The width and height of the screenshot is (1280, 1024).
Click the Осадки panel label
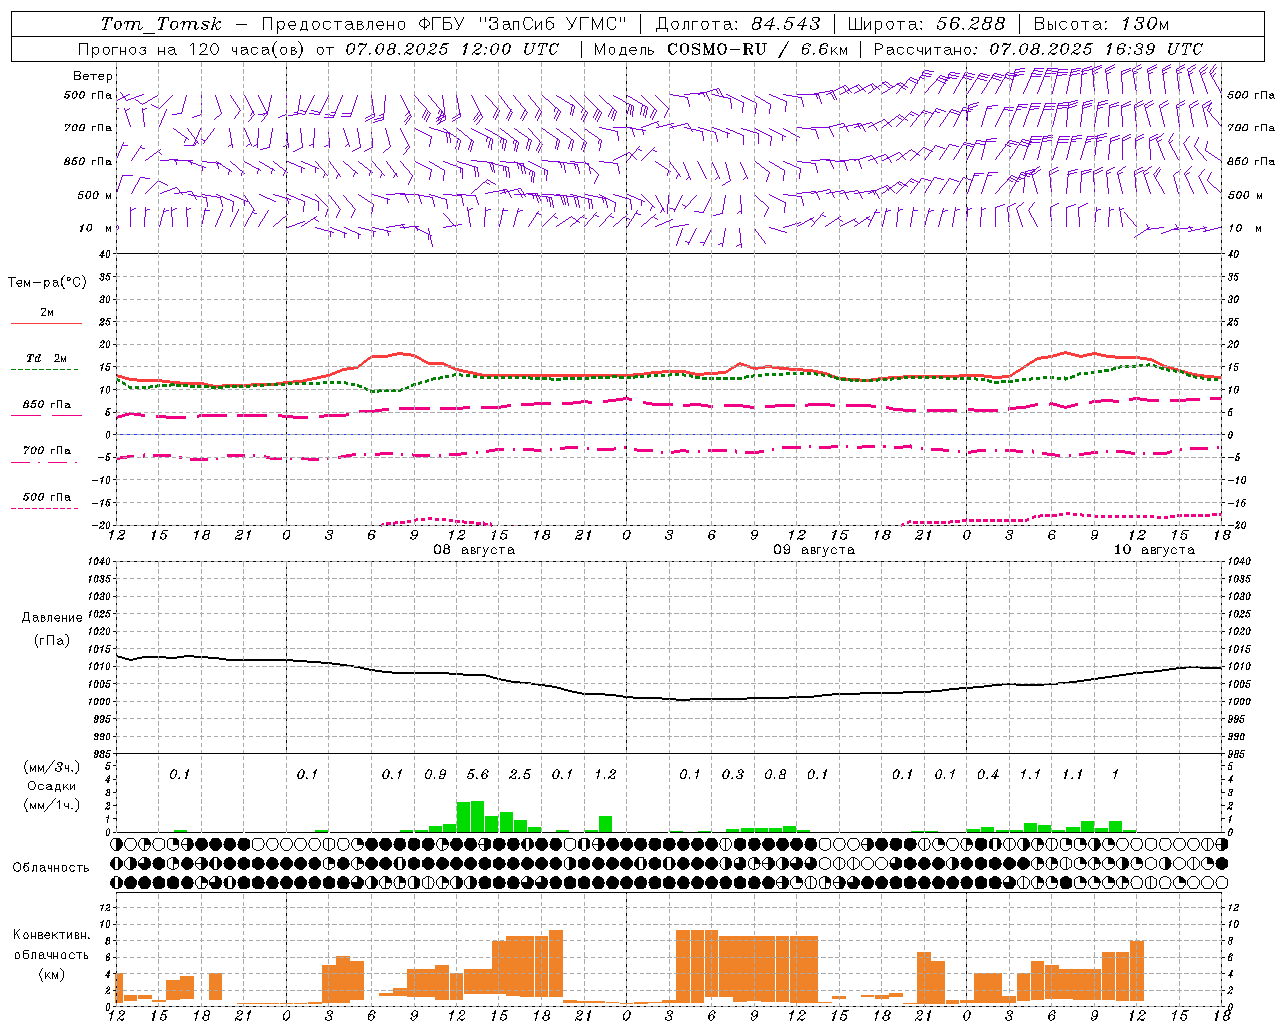[x=51, y=786]
